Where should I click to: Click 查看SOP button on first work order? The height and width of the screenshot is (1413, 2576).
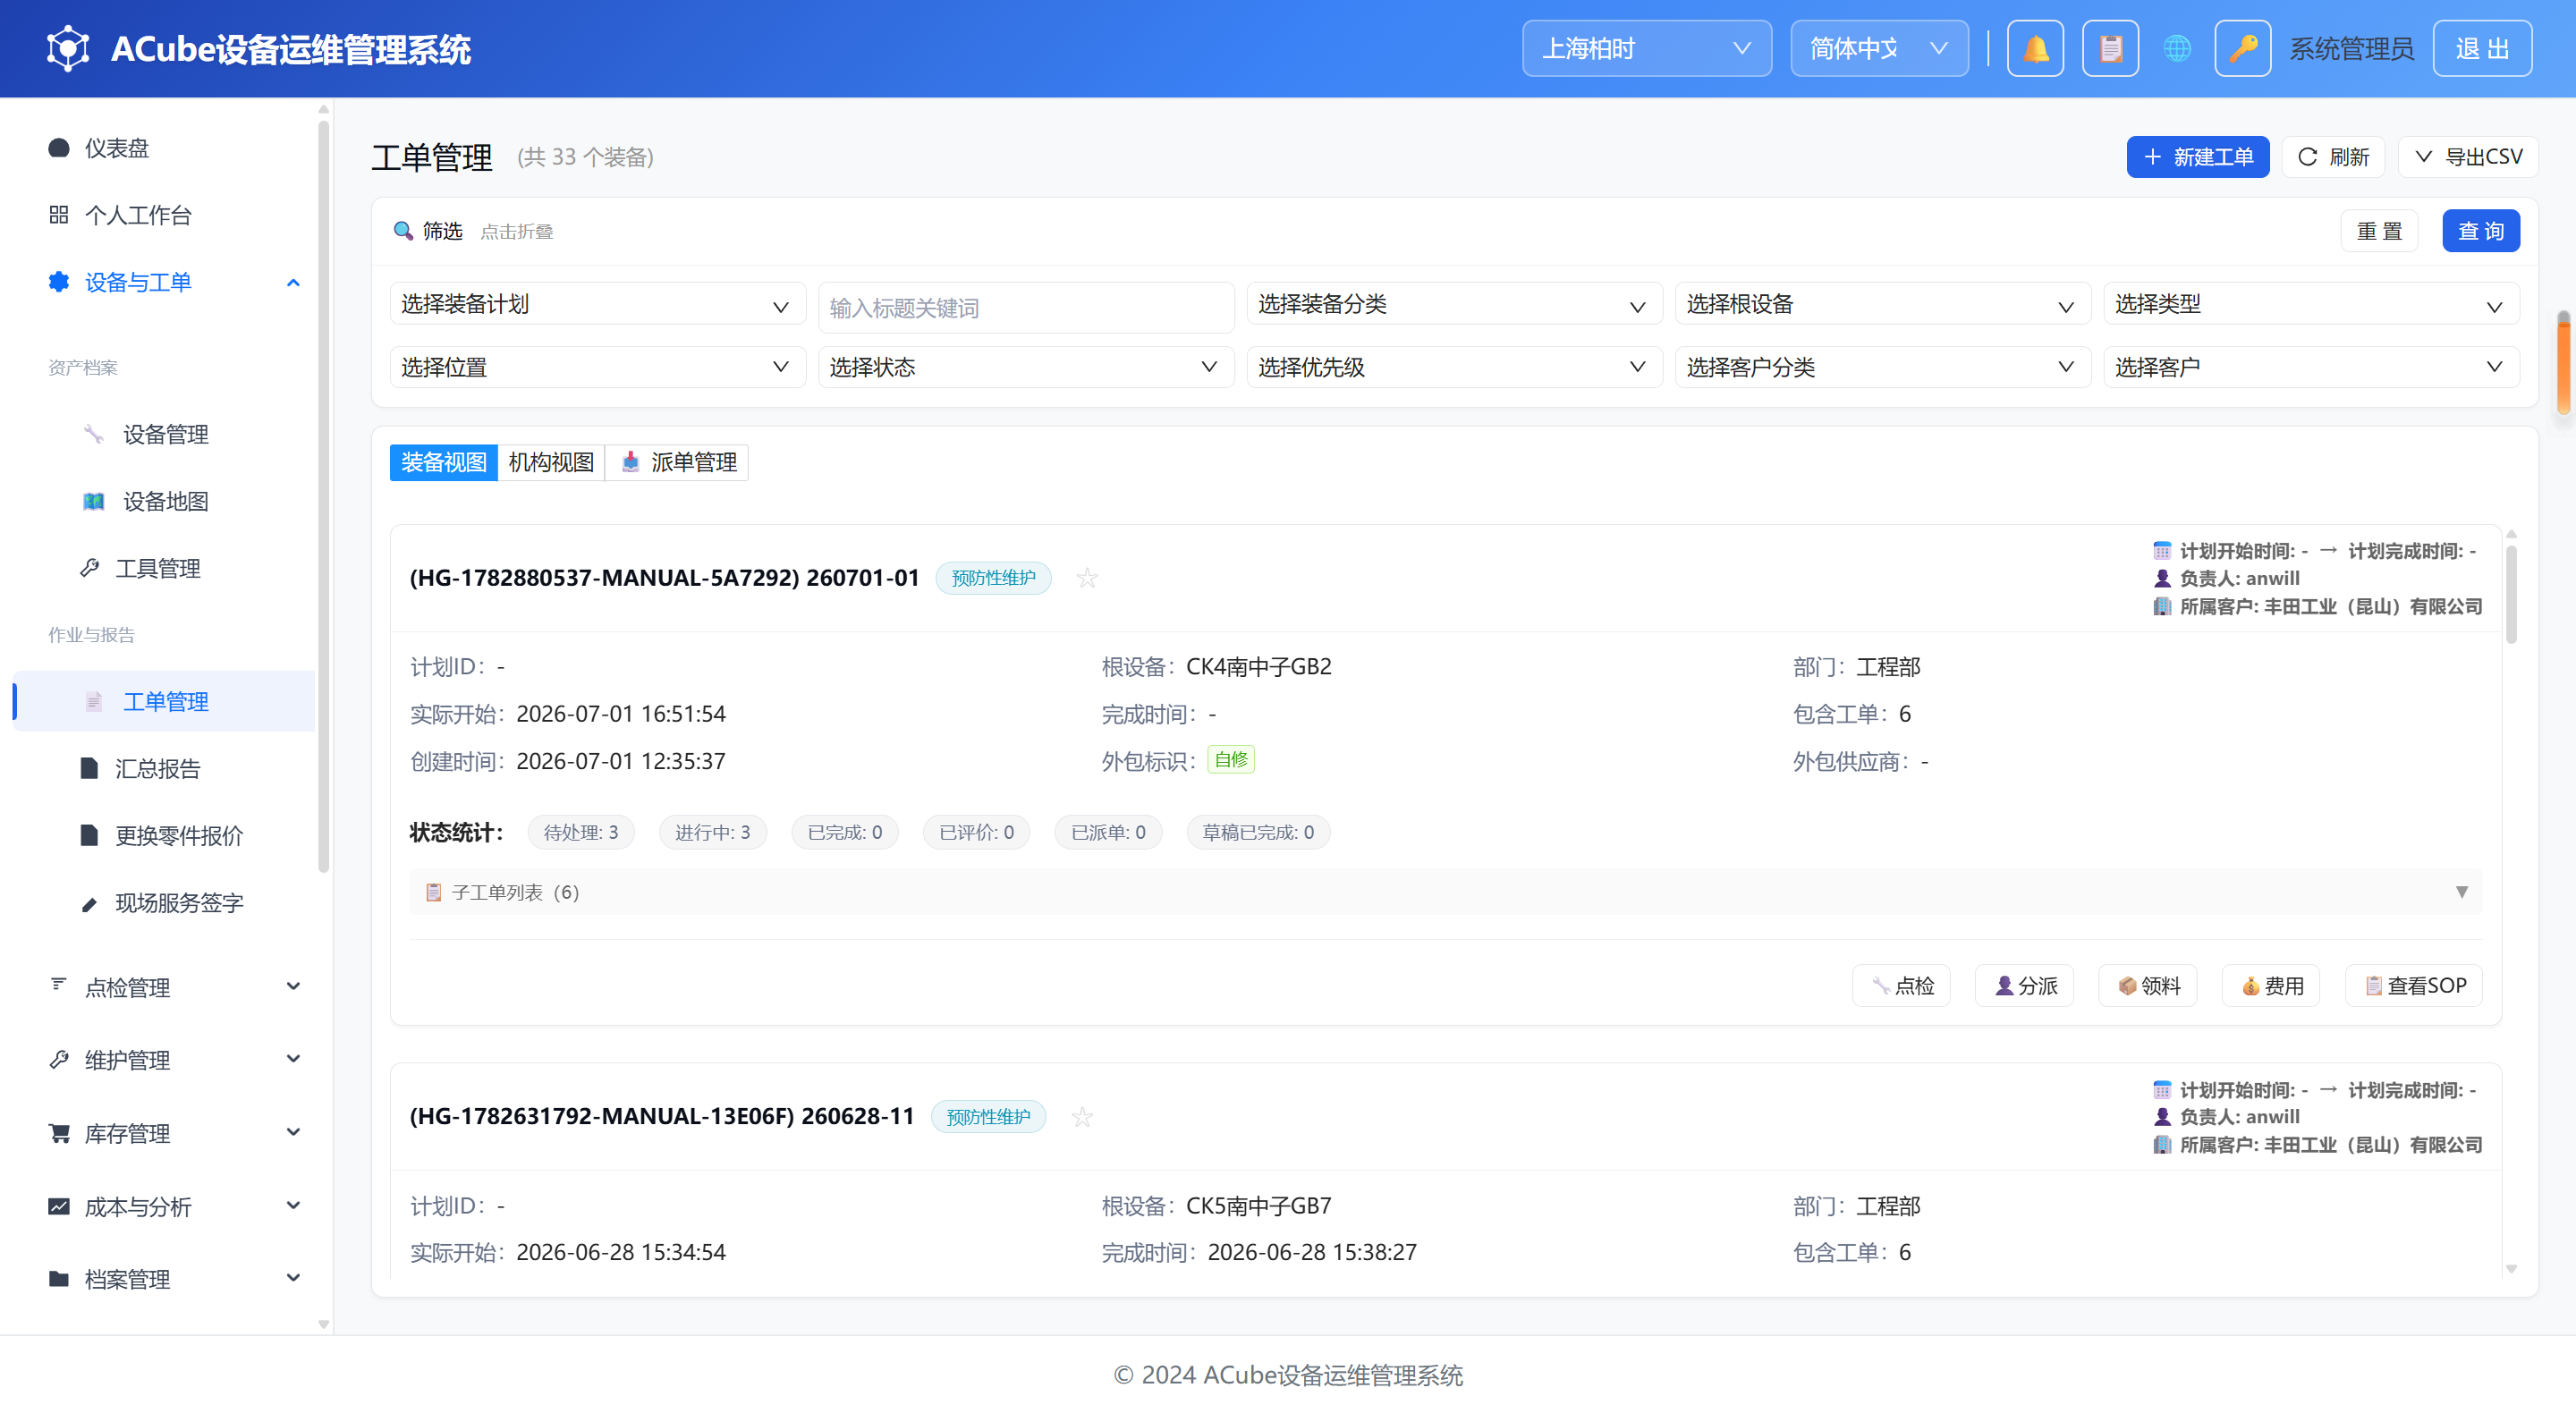click(x=2414, y=986)
